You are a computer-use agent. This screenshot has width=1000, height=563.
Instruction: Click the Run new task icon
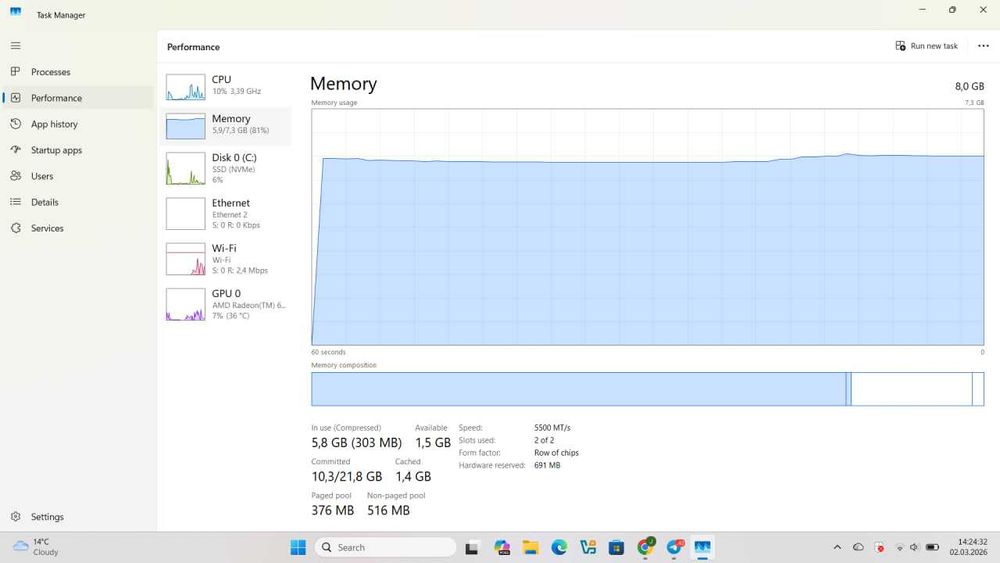[x=901, y=46]
